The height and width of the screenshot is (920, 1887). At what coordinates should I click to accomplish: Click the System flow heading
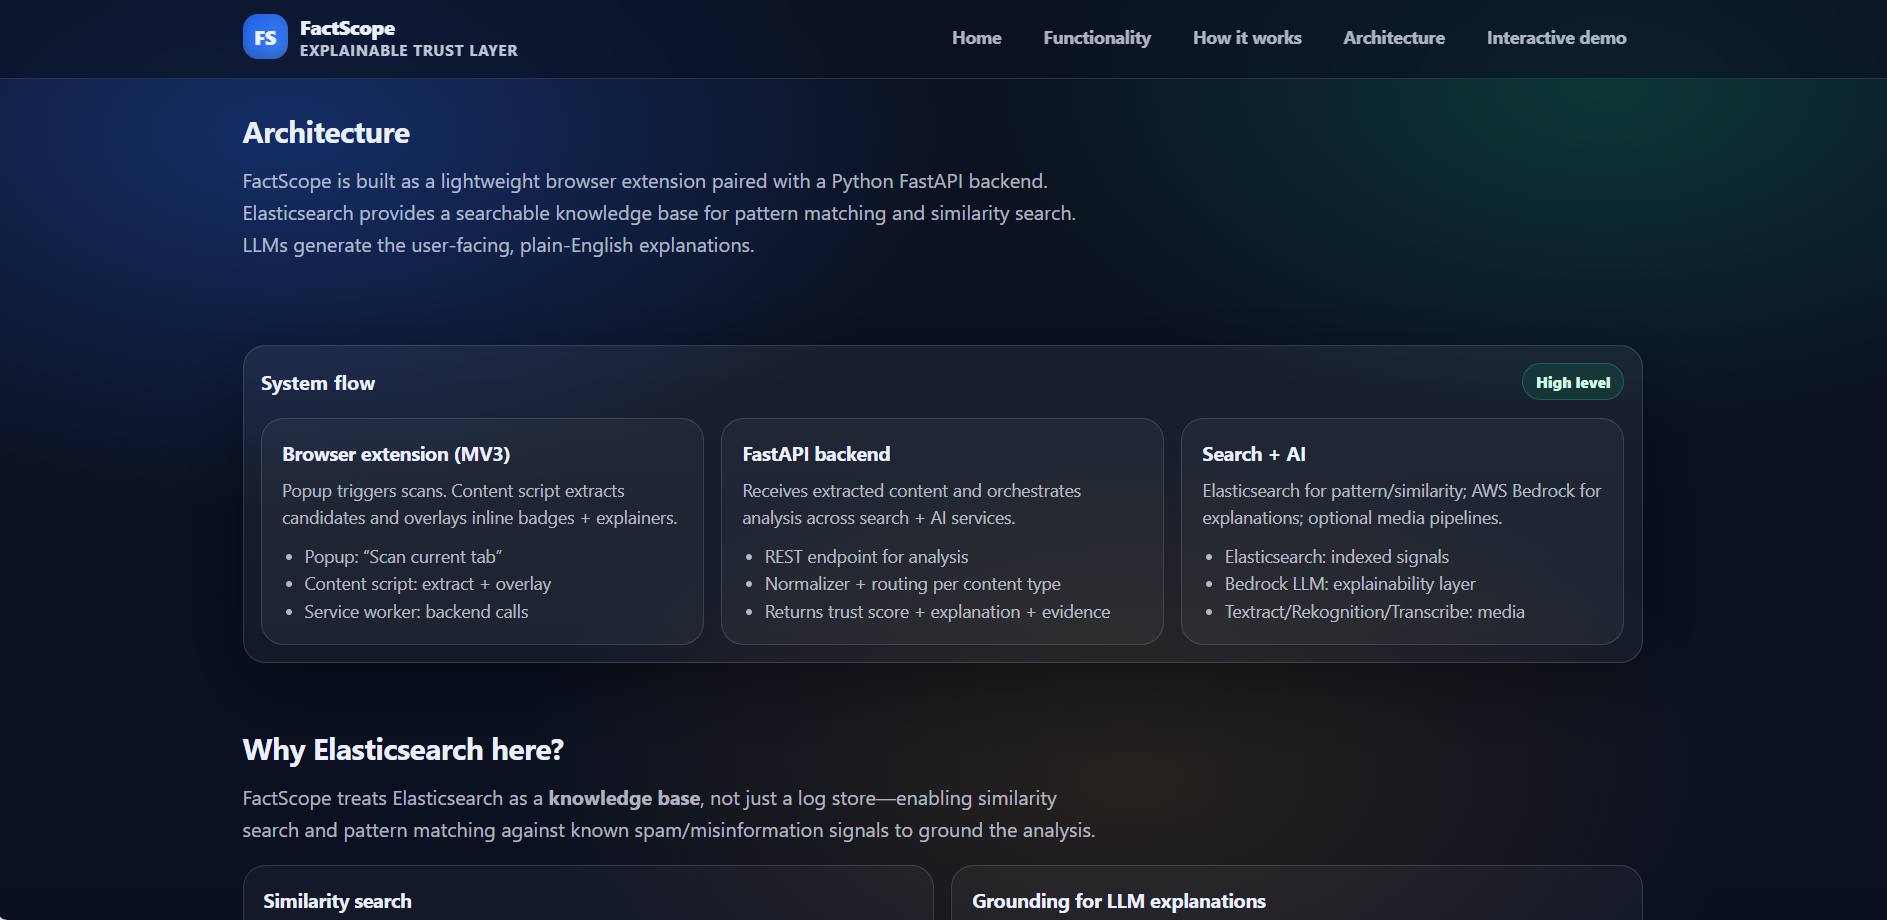317,383
